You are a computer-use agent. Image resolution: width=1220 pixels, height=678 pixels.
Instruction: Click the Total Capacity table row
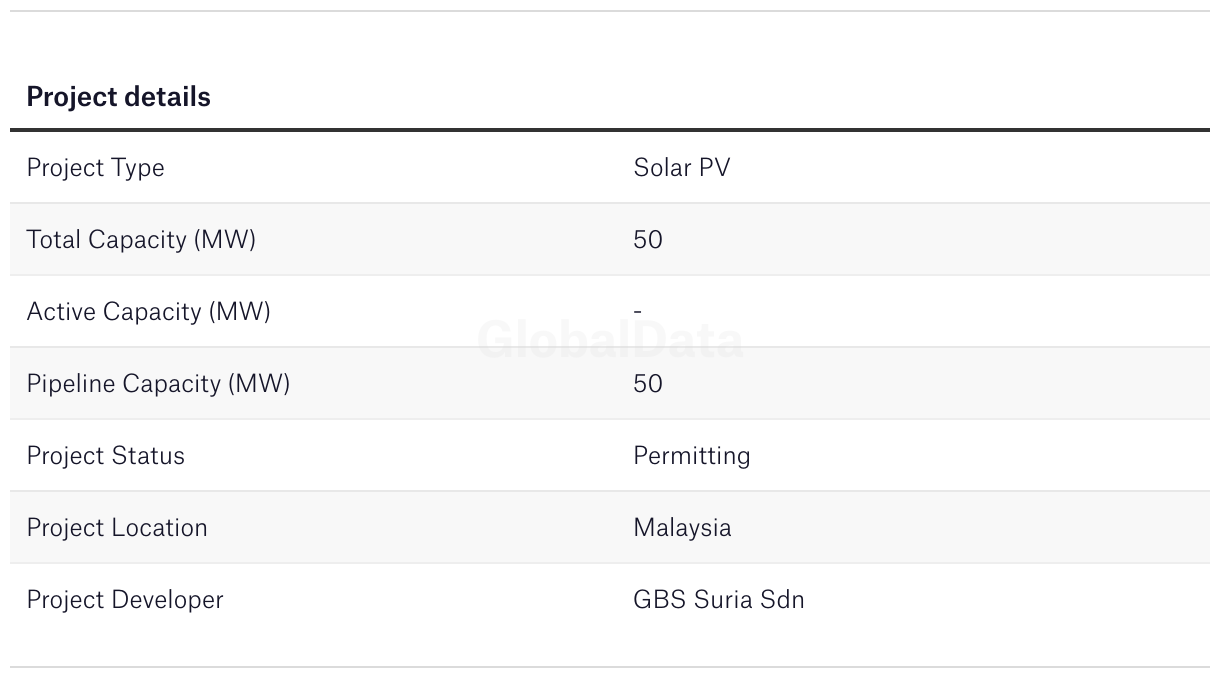(610, 240)
